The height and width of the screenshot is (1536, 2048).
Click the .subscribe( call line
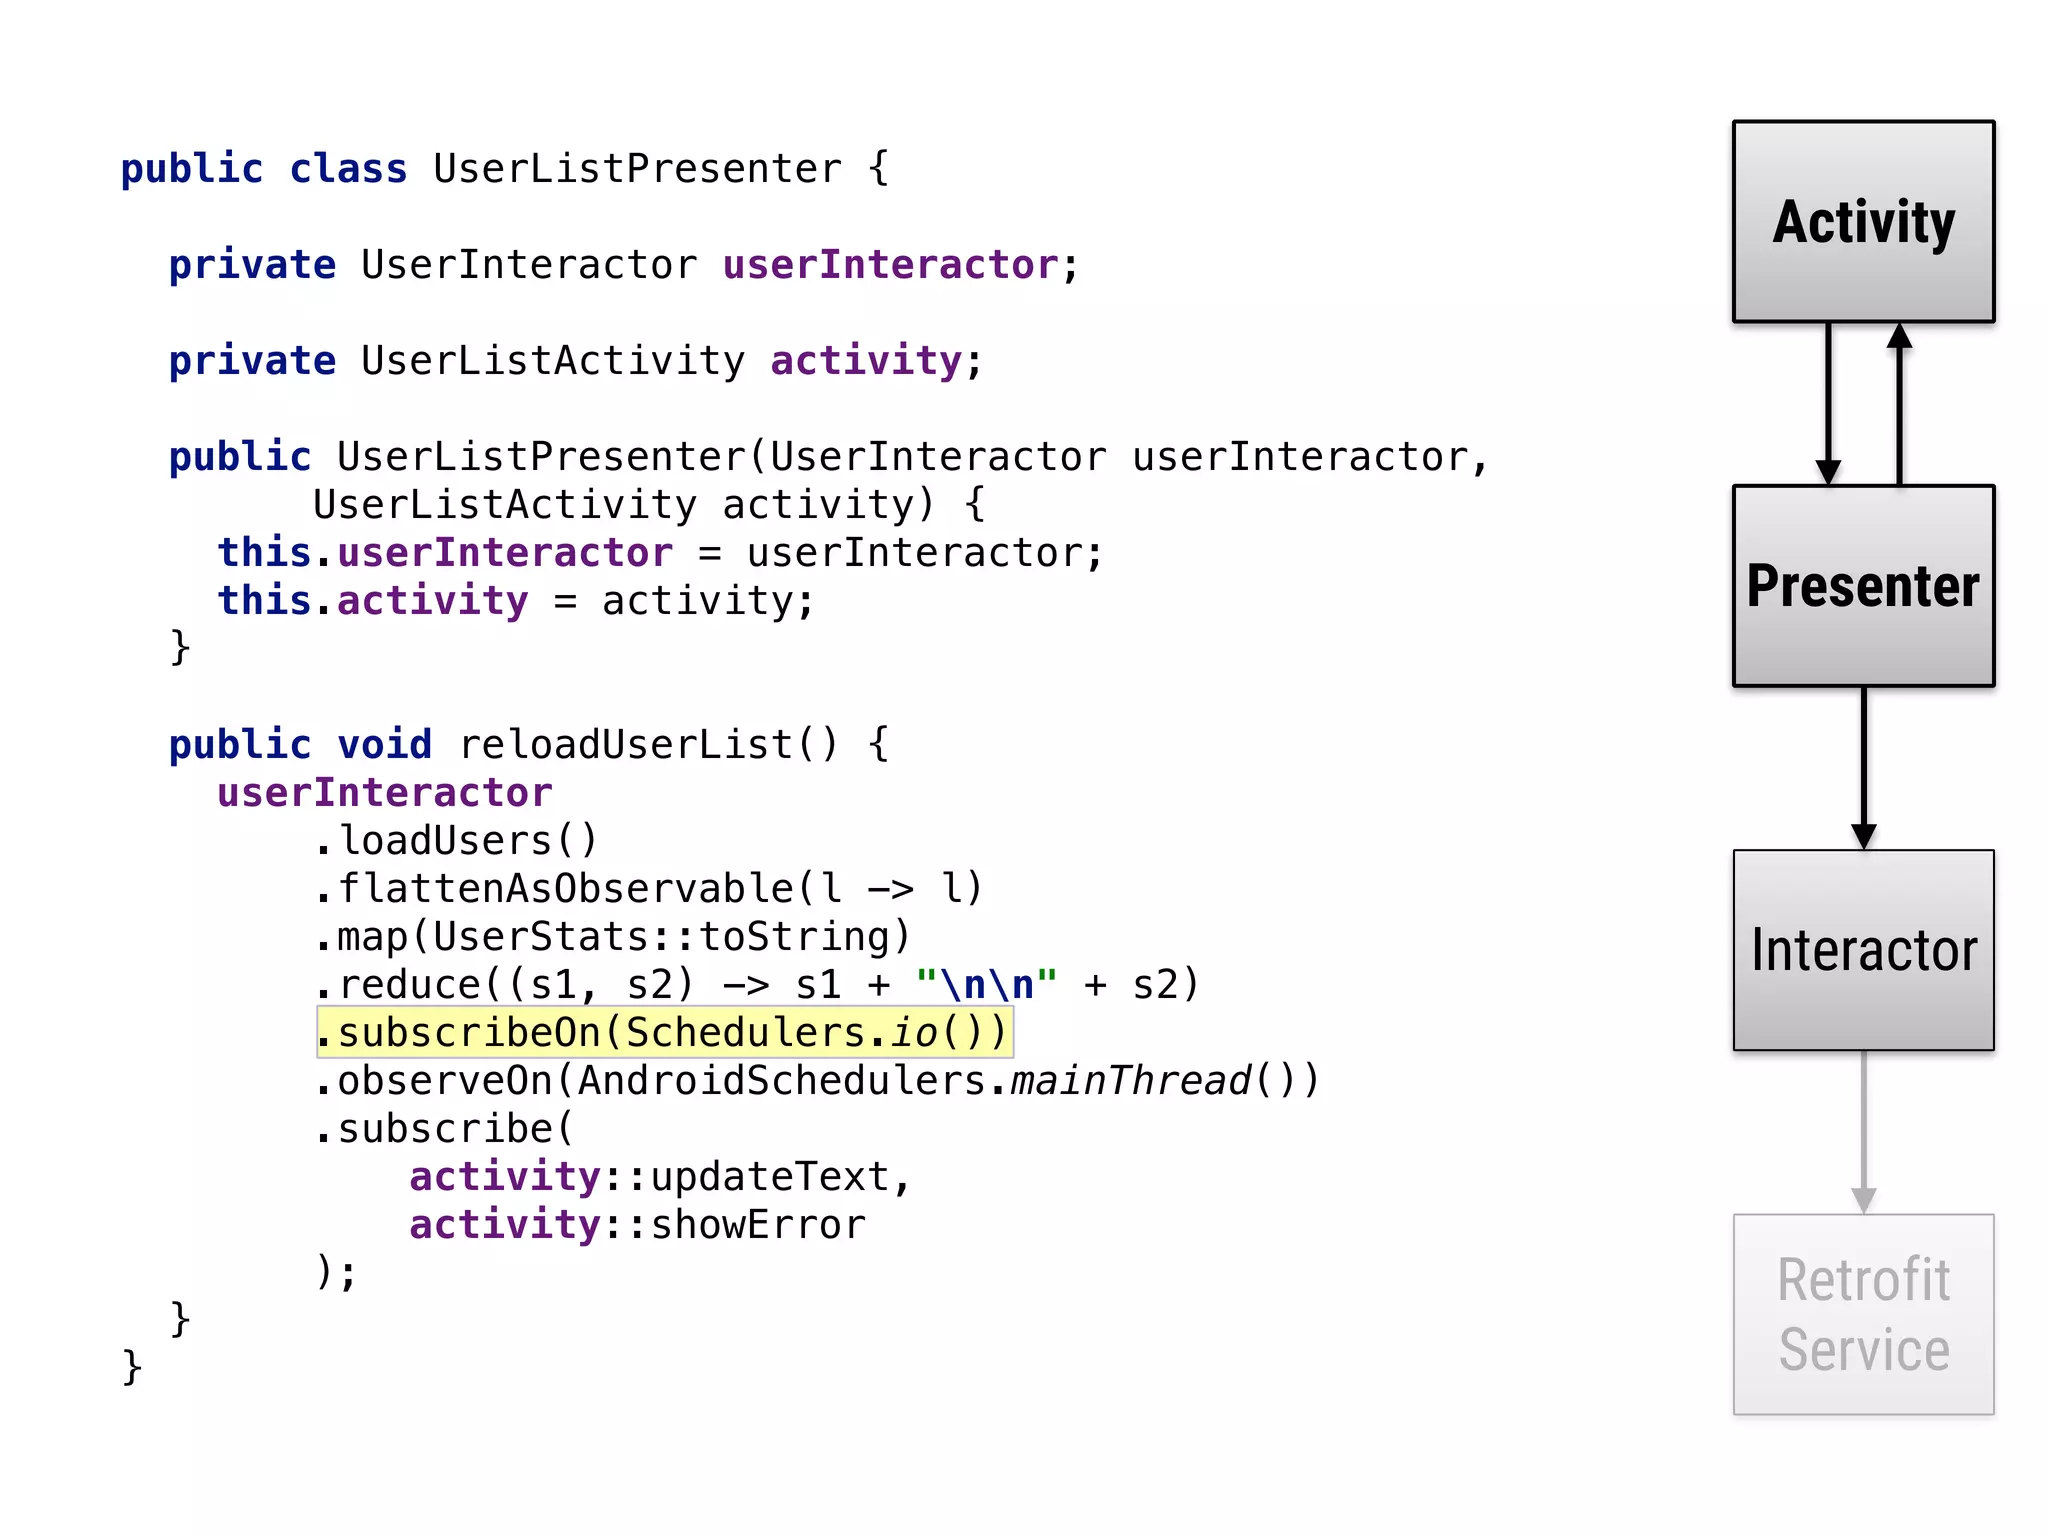pos(444,1129)
